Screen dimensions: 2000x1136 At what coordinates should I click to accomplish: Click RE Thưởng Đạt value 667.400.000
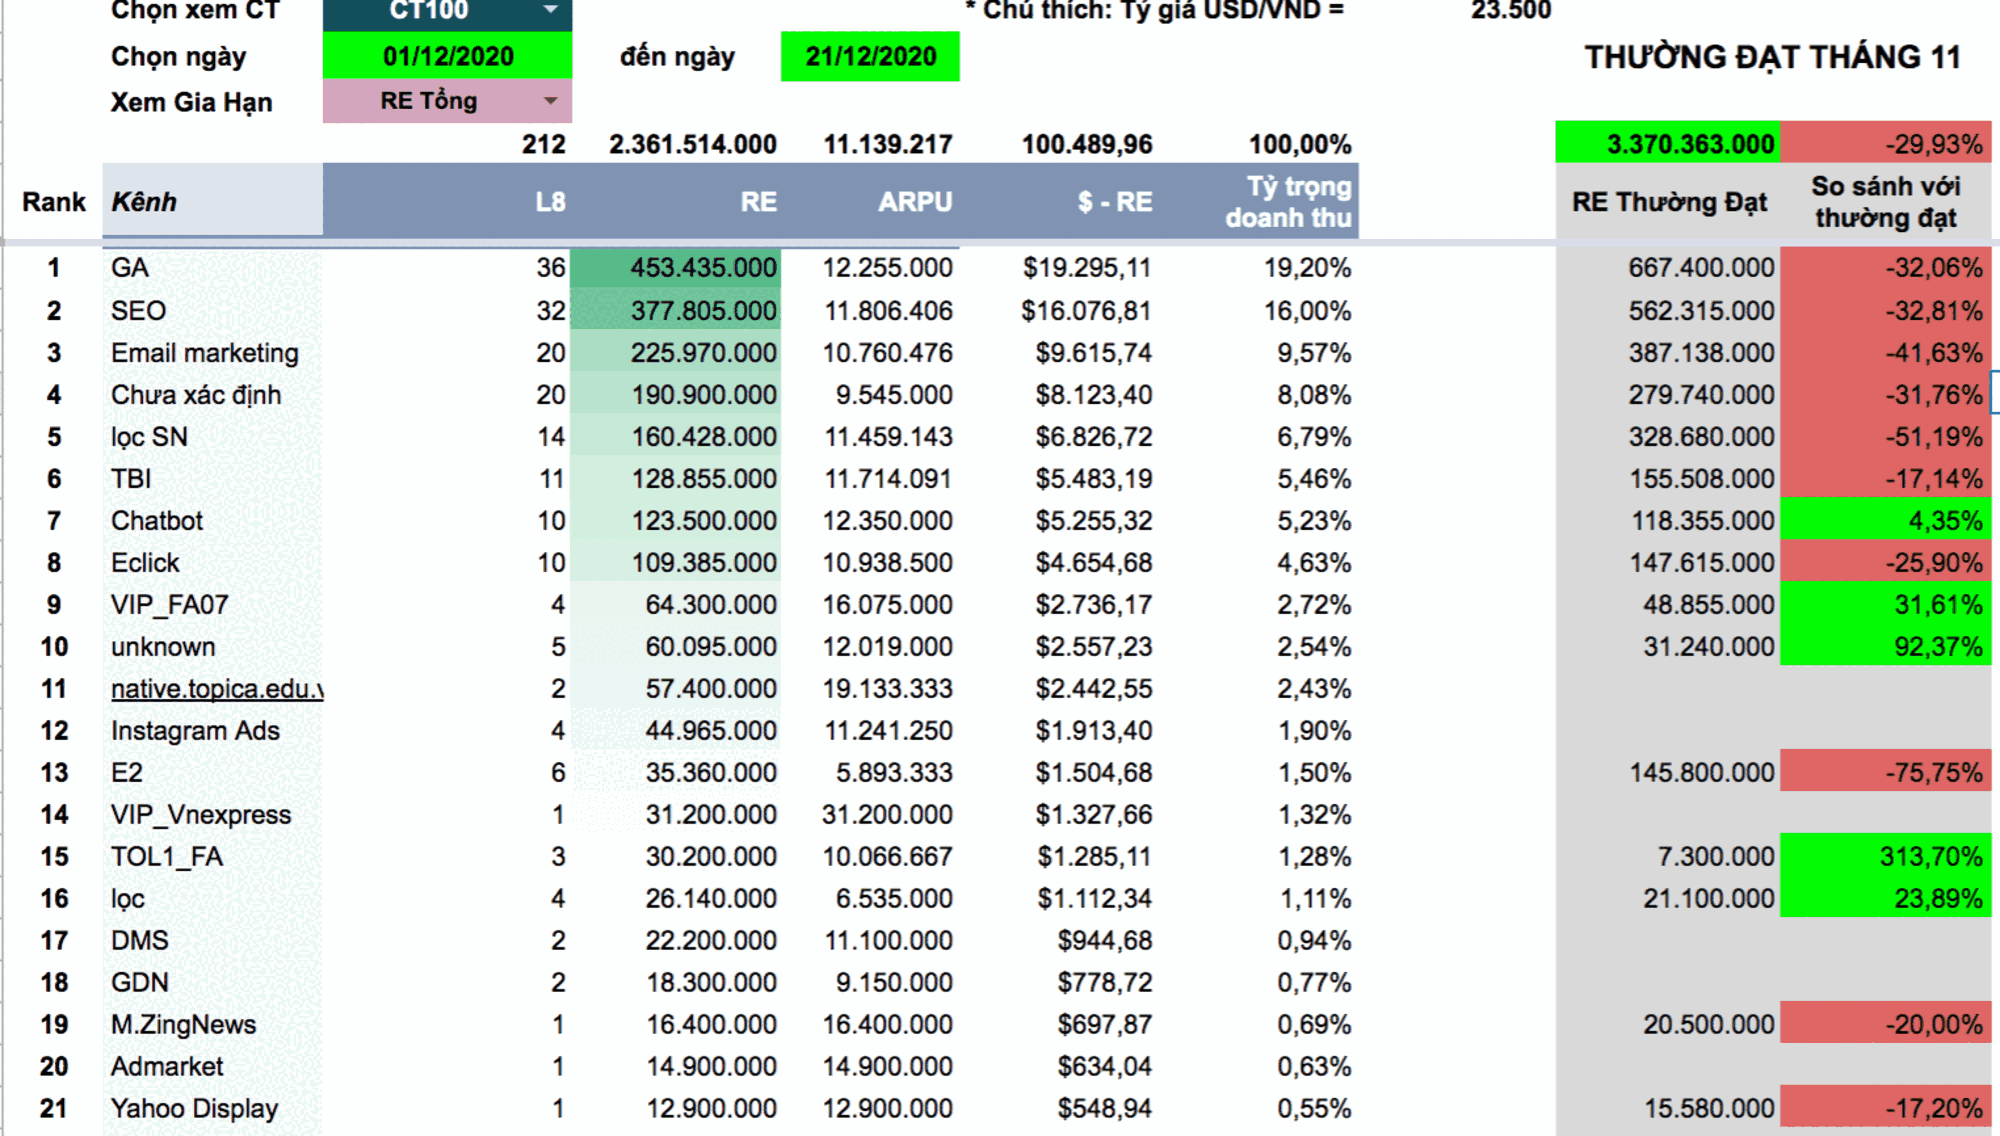click(1701, 268)
